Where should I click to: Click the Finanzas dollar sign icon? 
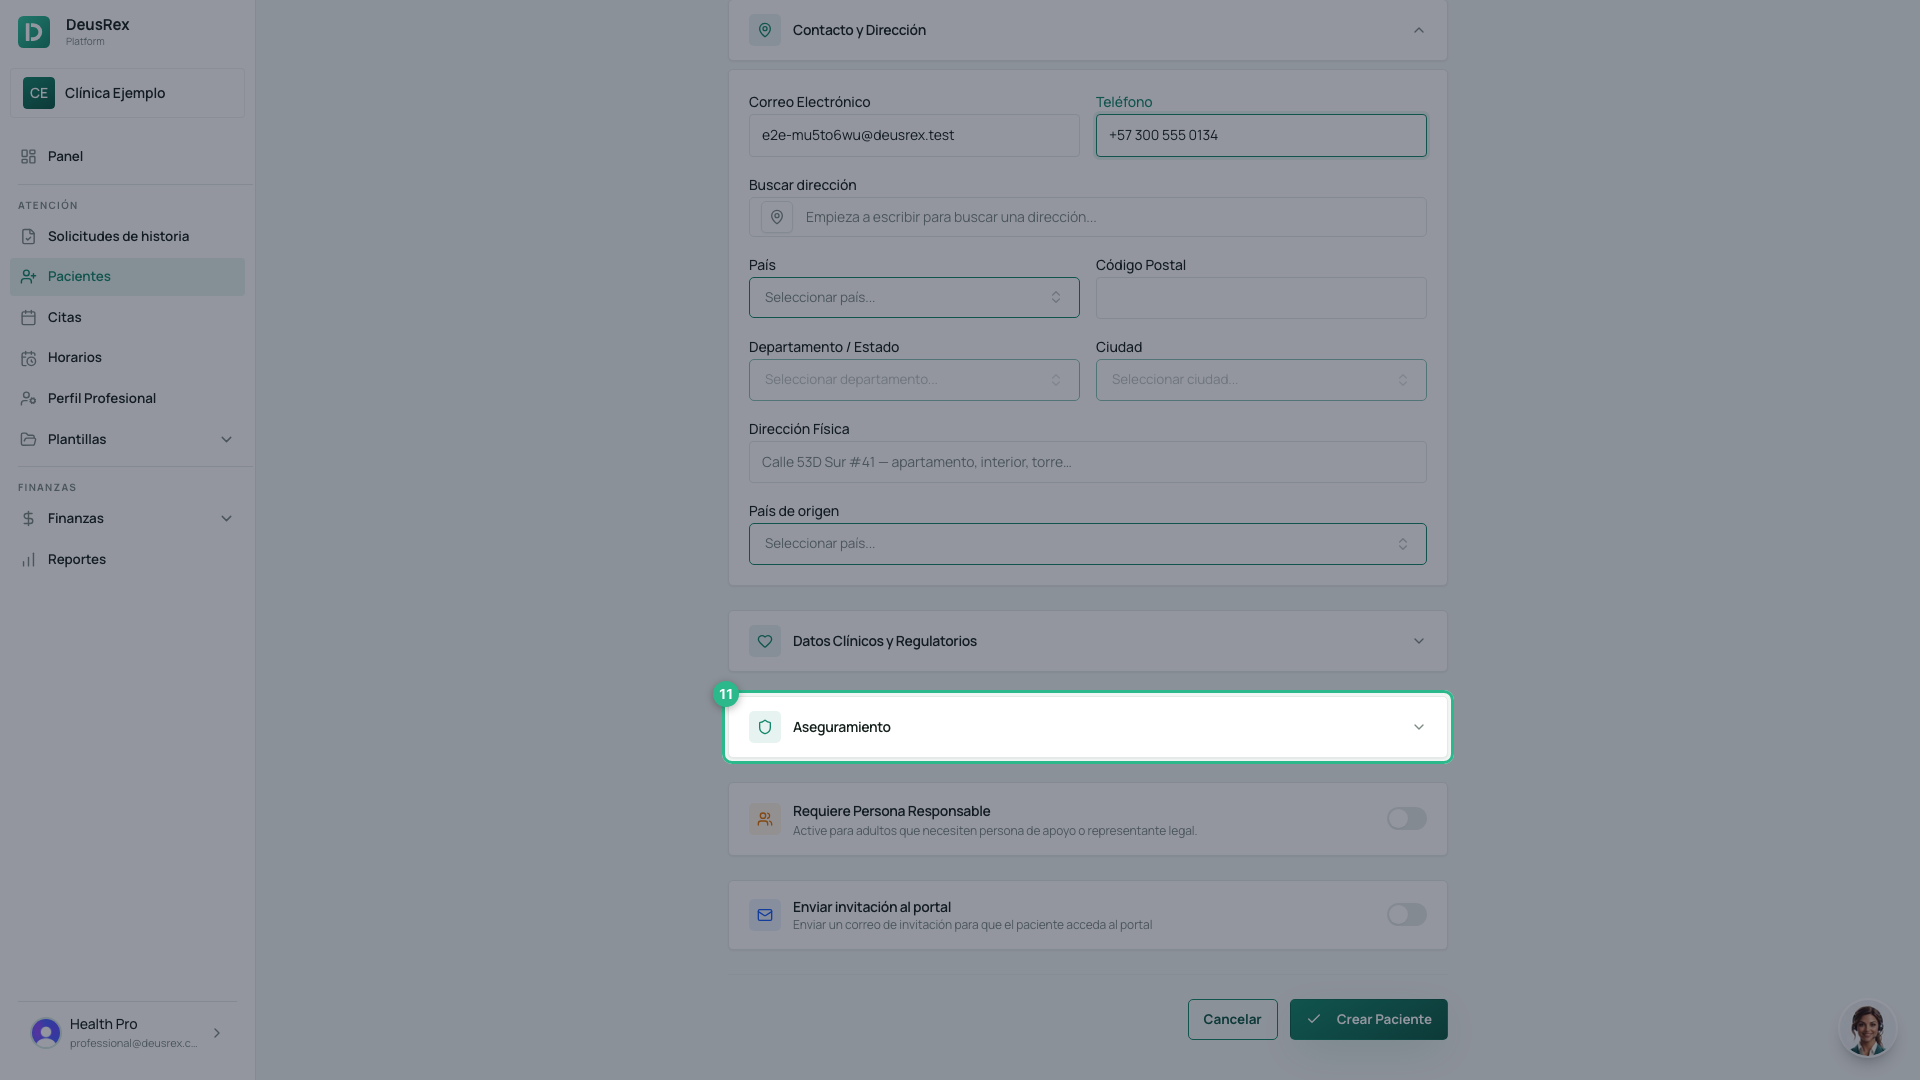point(28,519)
